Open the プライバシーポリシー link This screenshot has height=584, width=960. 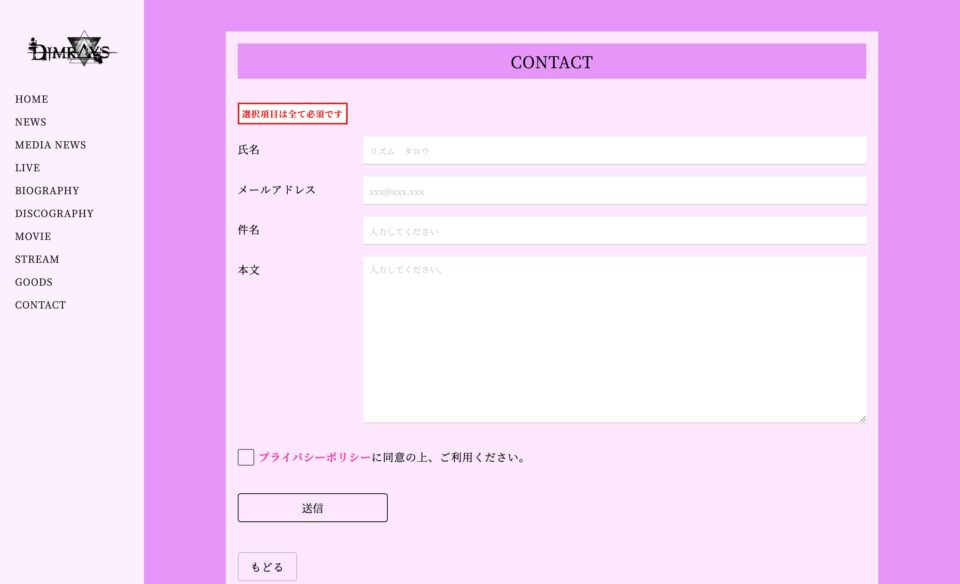coord(312,457)
